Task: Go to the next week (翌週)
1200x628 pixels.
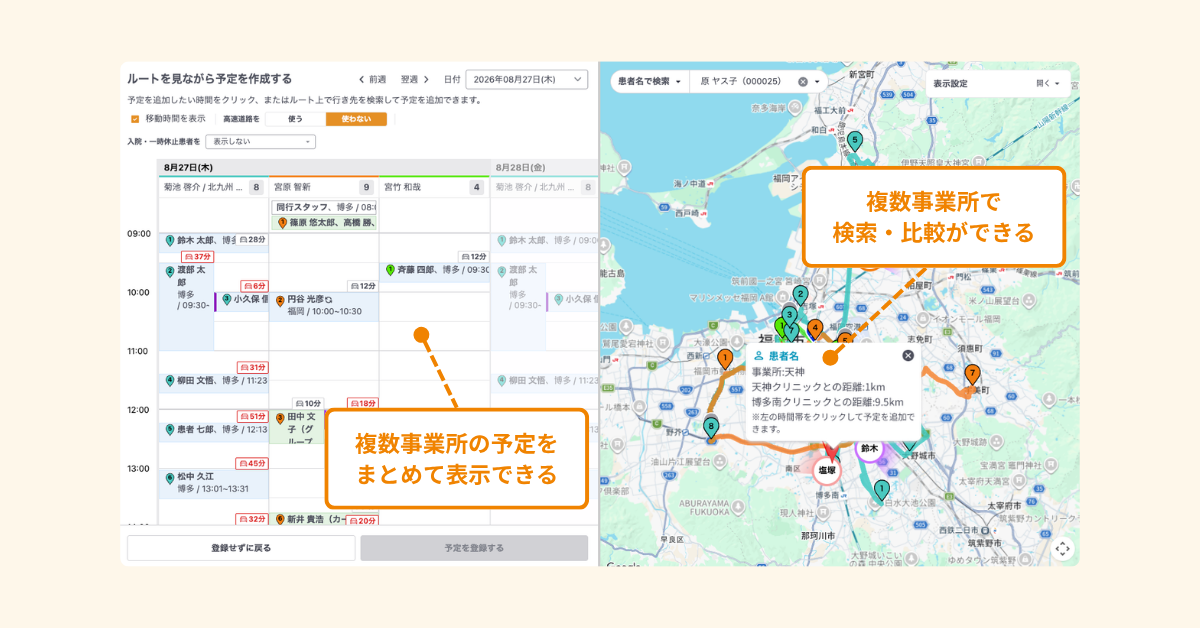Action: click(x=415, y=79)
